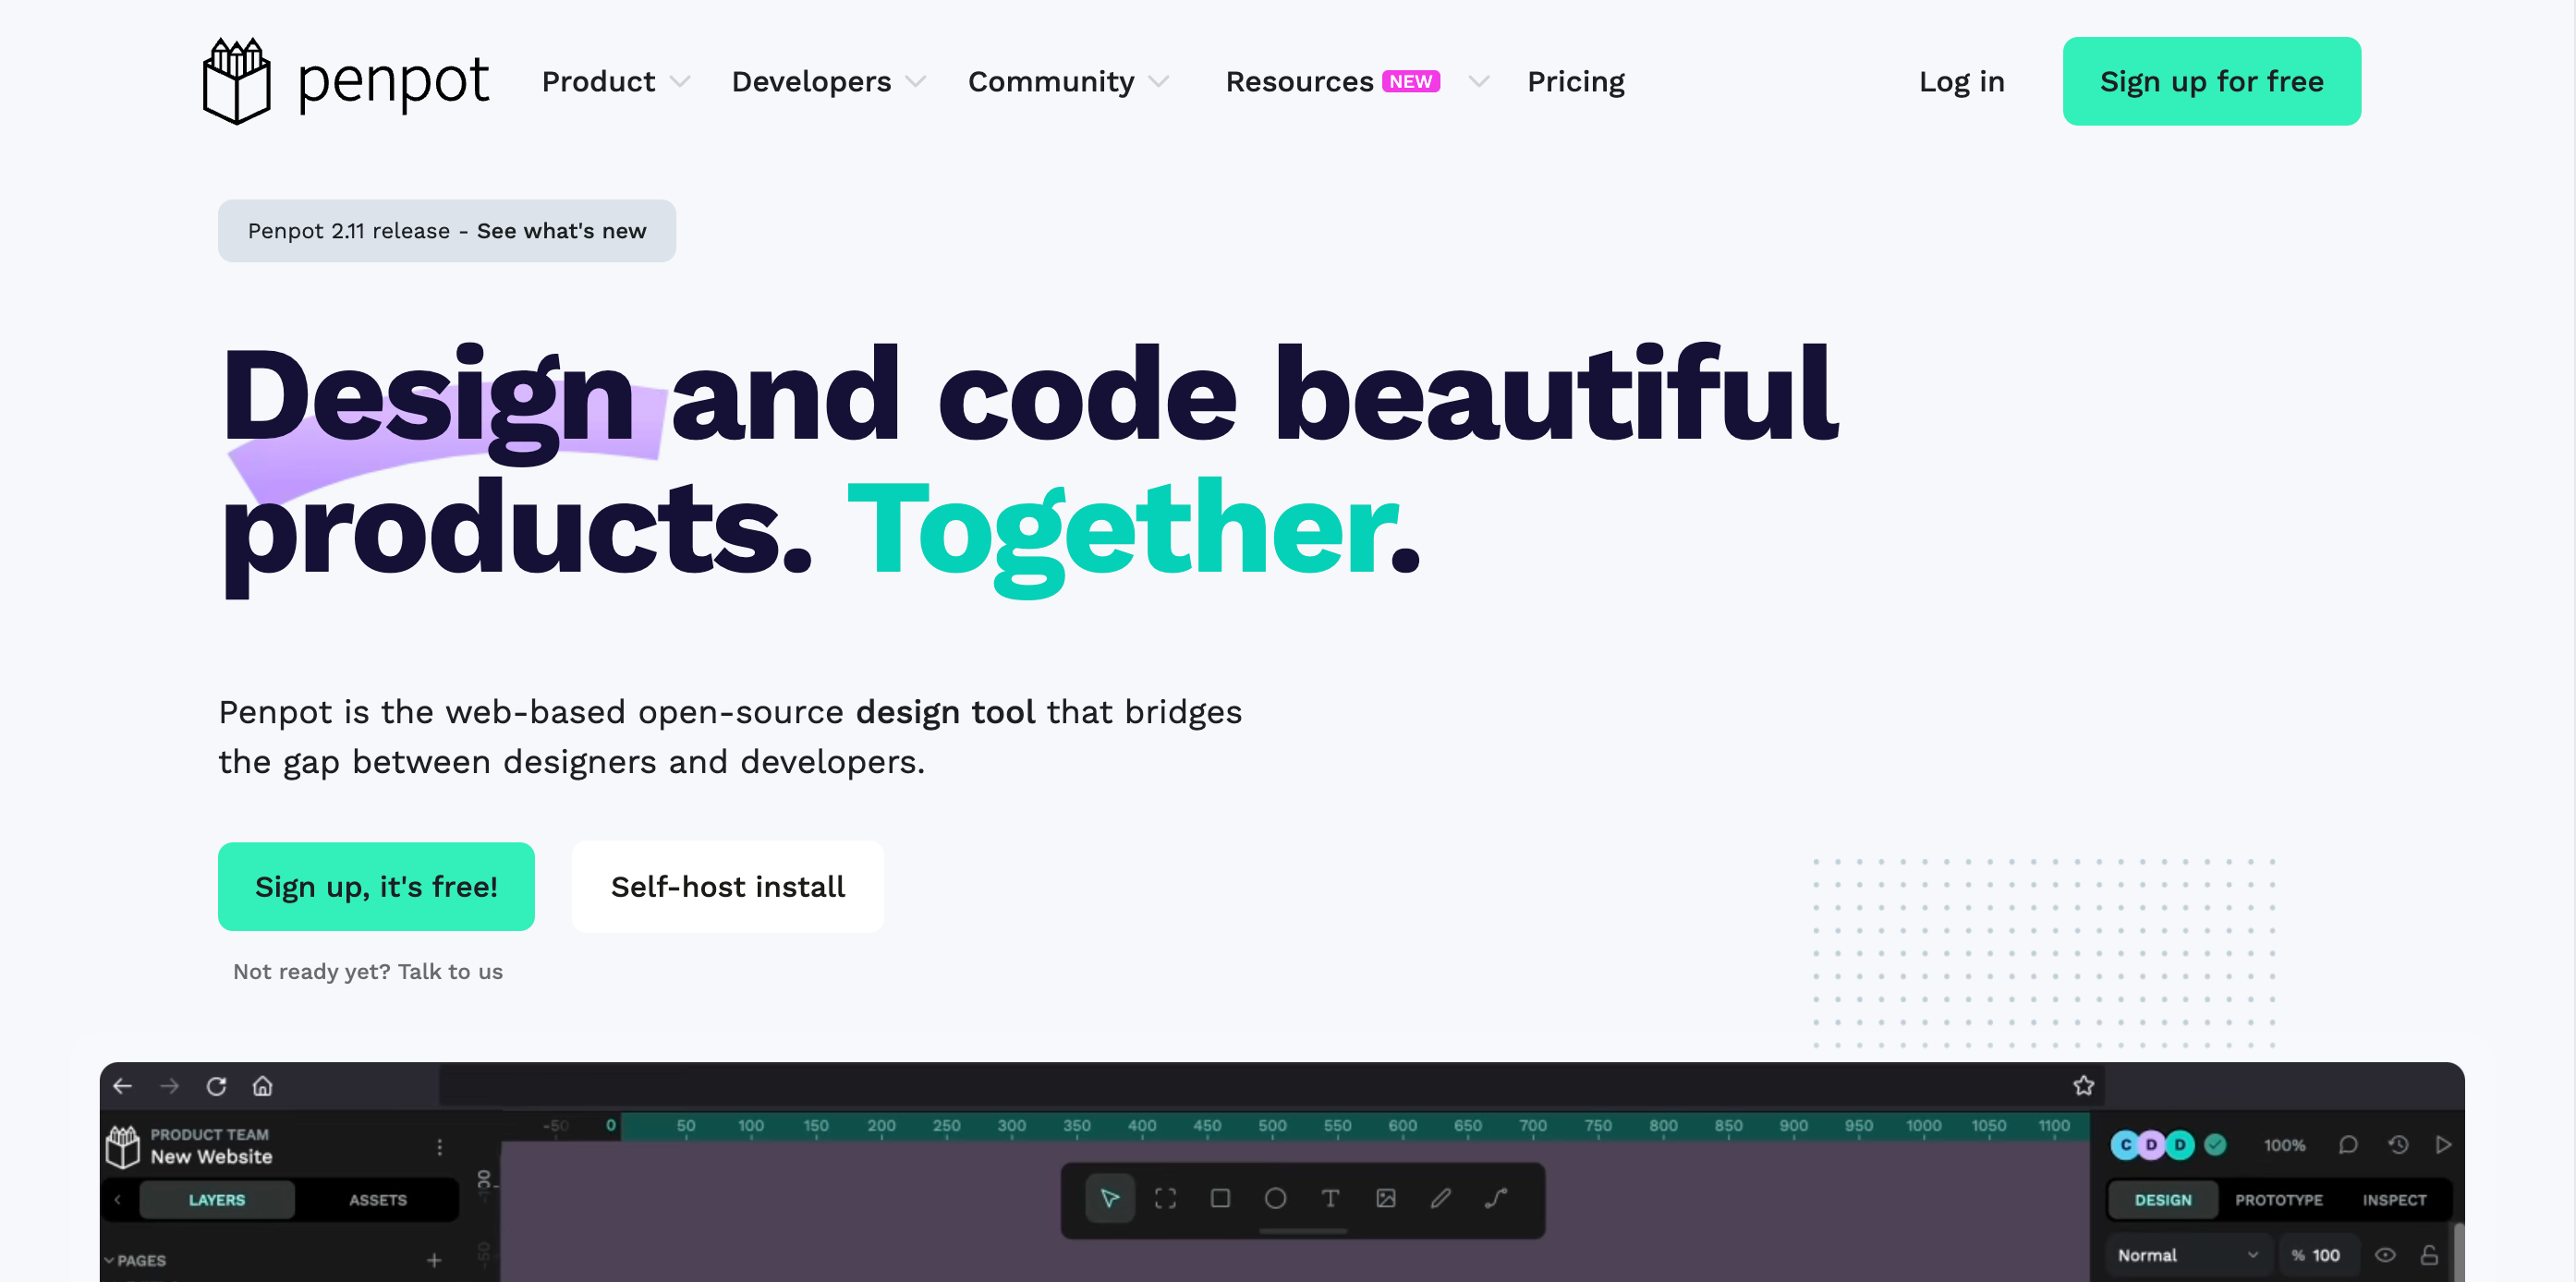Open the version history clock icon
Image resolution: width=2576 pixels, height=1282 pixels.
[2398, 1144]
